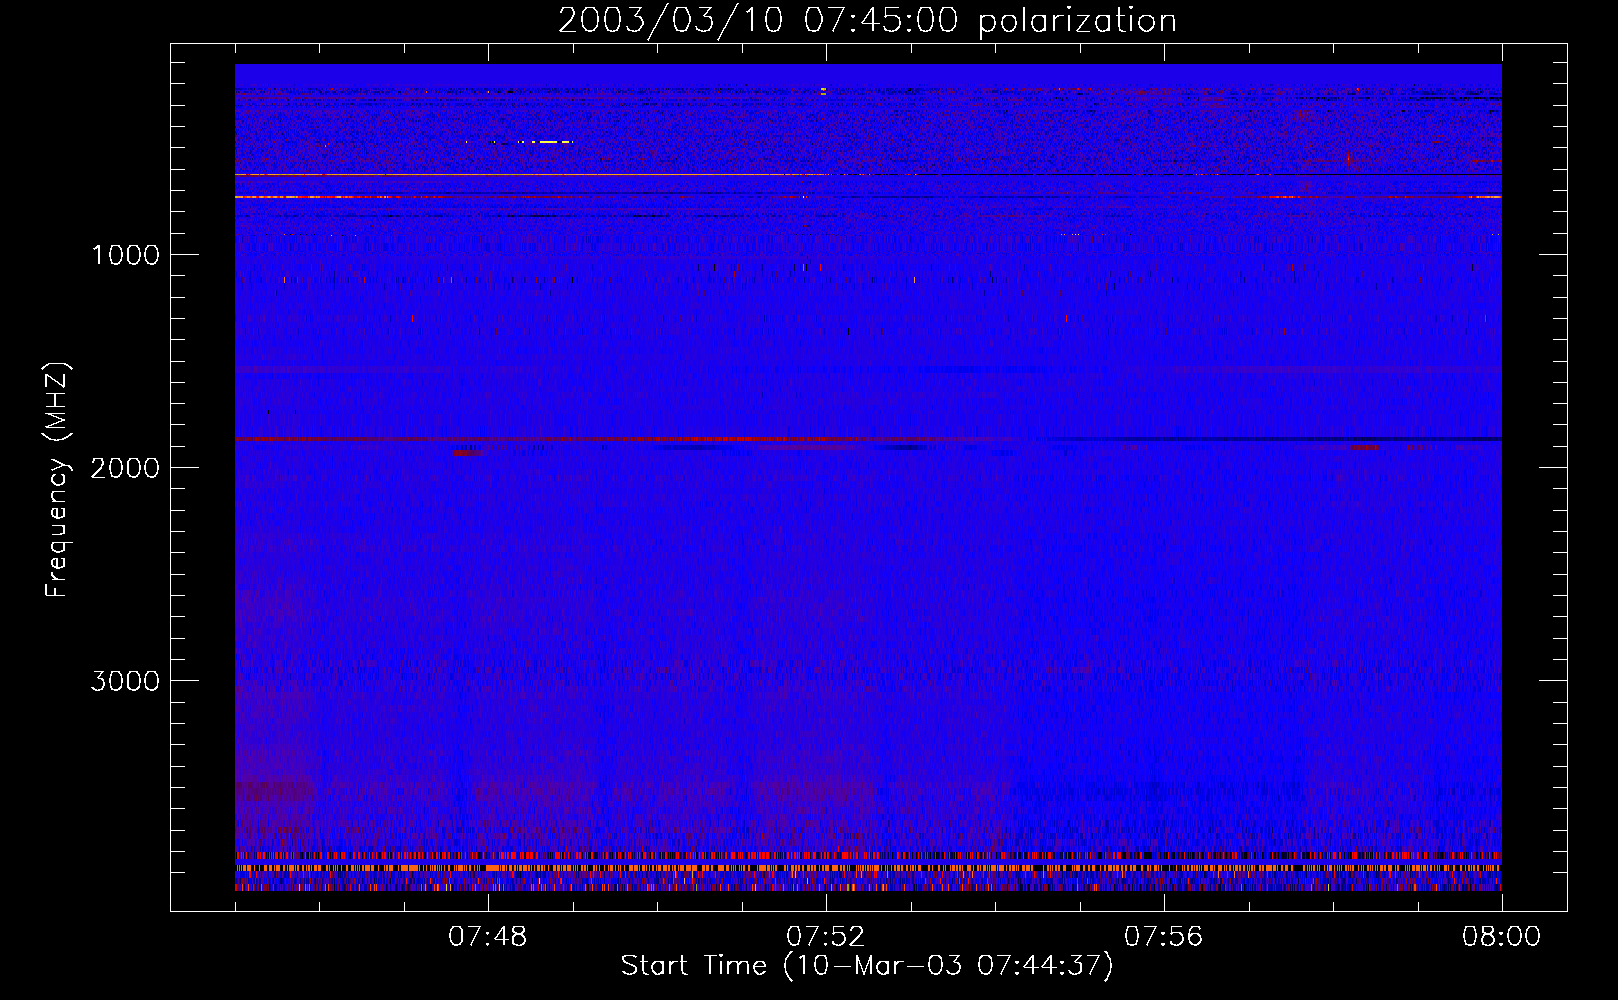The width and height of the screenshot is (1618, 1000).
Task: Click the 07:56 time tick label
Action: (1164, 937)
